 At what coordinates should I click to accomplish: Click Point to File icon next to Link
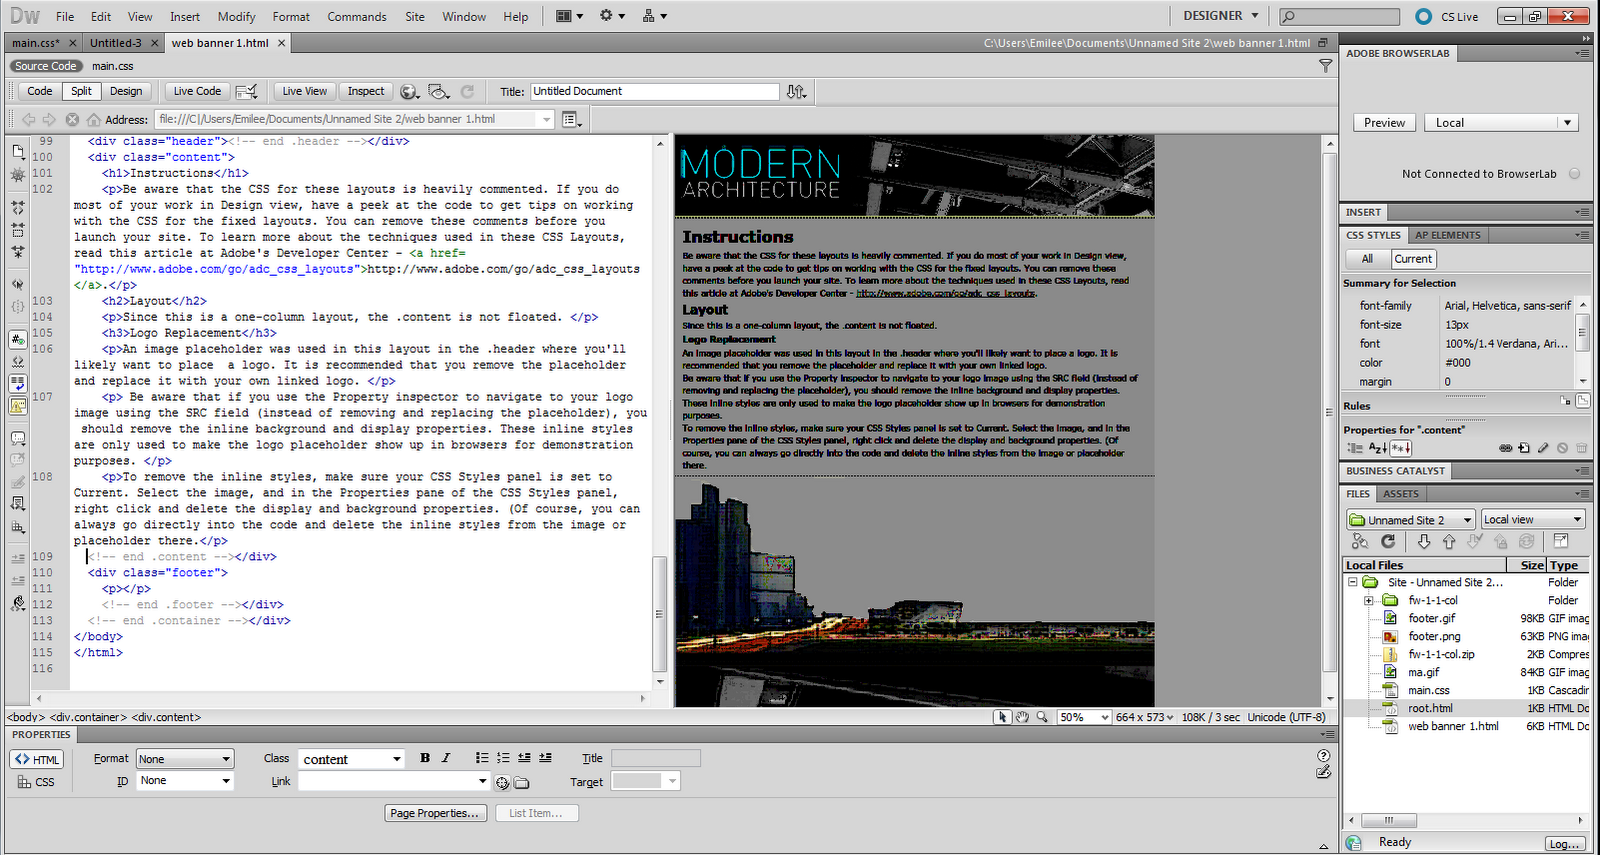(502, 782)
